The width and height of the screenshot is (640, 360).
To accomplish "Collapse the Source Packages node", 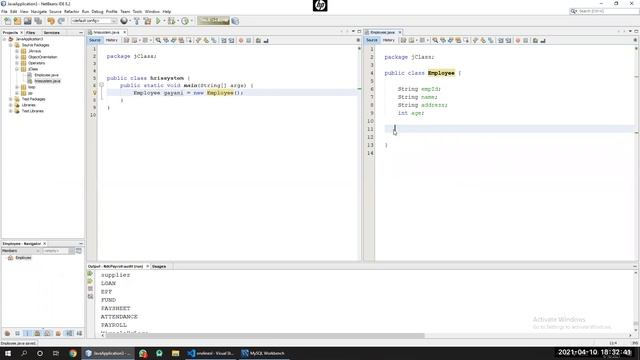I will click(11, 45).
